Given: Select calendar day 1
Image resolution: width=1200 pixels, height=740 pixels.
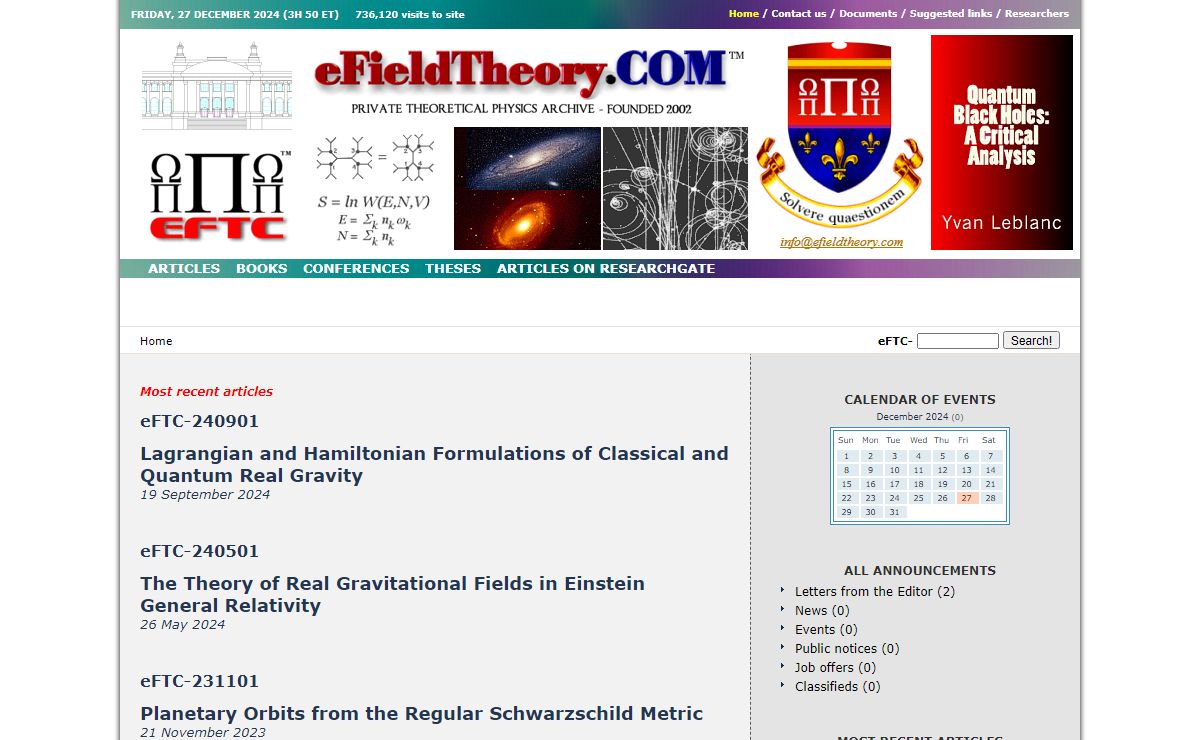Looking at the screenshot, I should (846, 456).
